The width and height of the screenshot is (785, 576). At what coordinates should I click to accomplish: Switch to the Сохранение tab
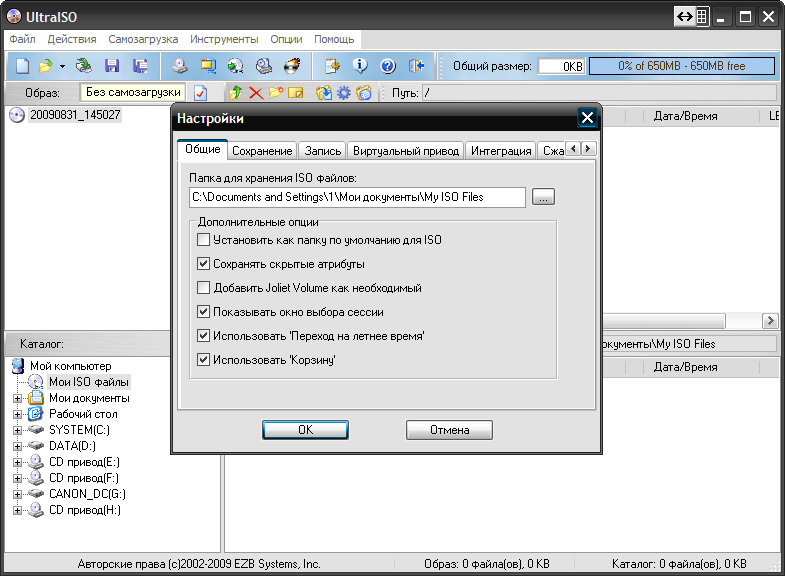coord(262,151)
